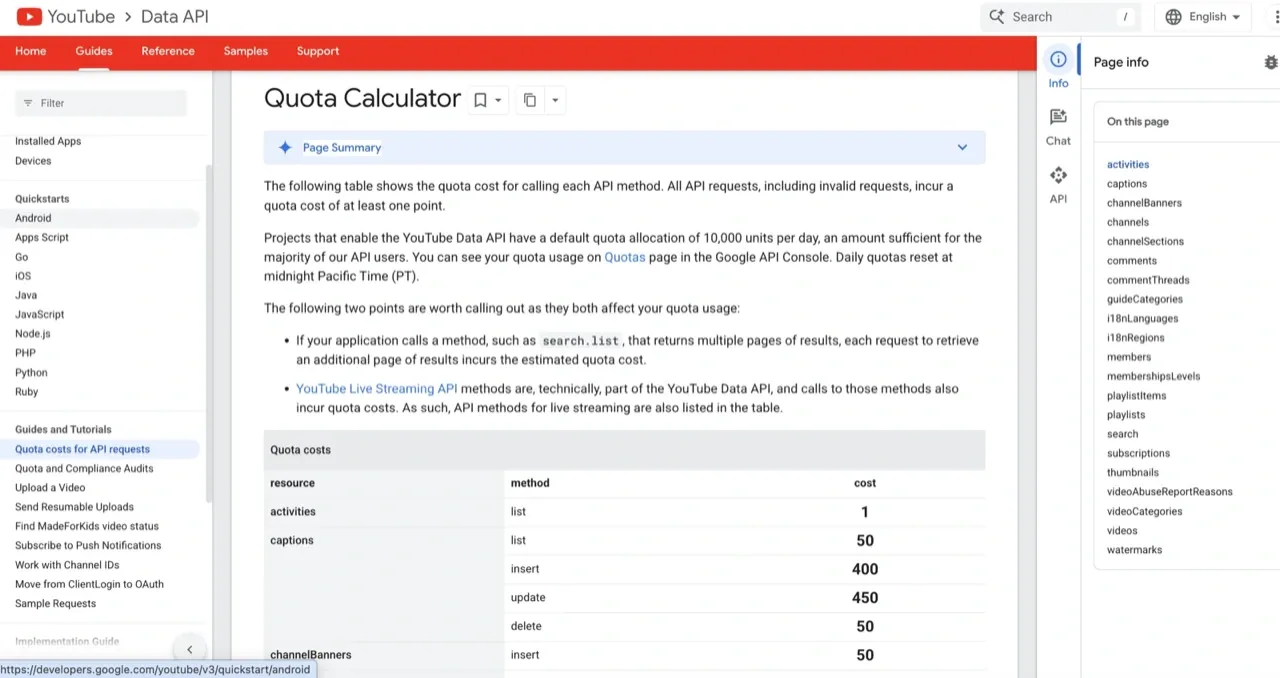Viewport: 1280px width, 678px height.
Task: Open the iOS quickstart
Action: [x=23, y=276]
